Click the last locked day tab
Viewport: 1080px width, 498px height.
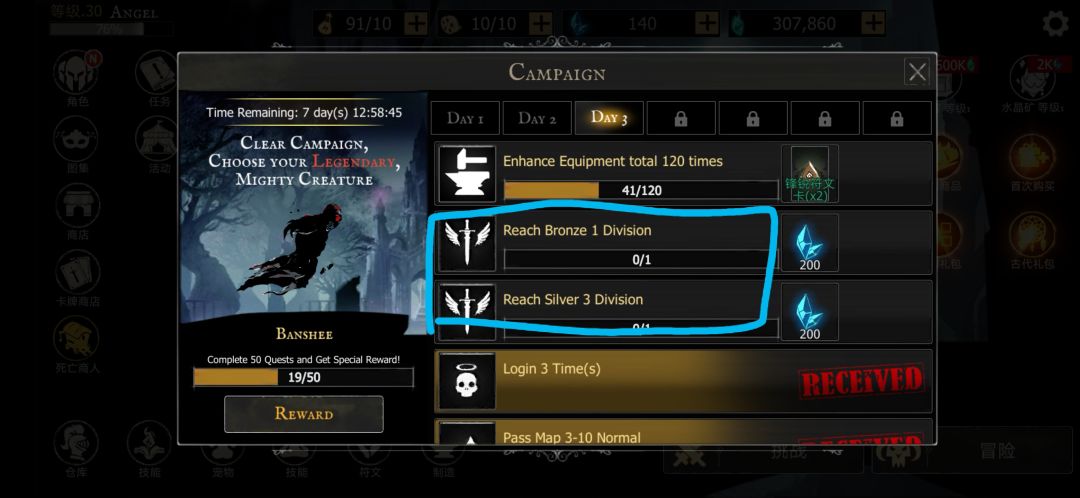[897, 118]
